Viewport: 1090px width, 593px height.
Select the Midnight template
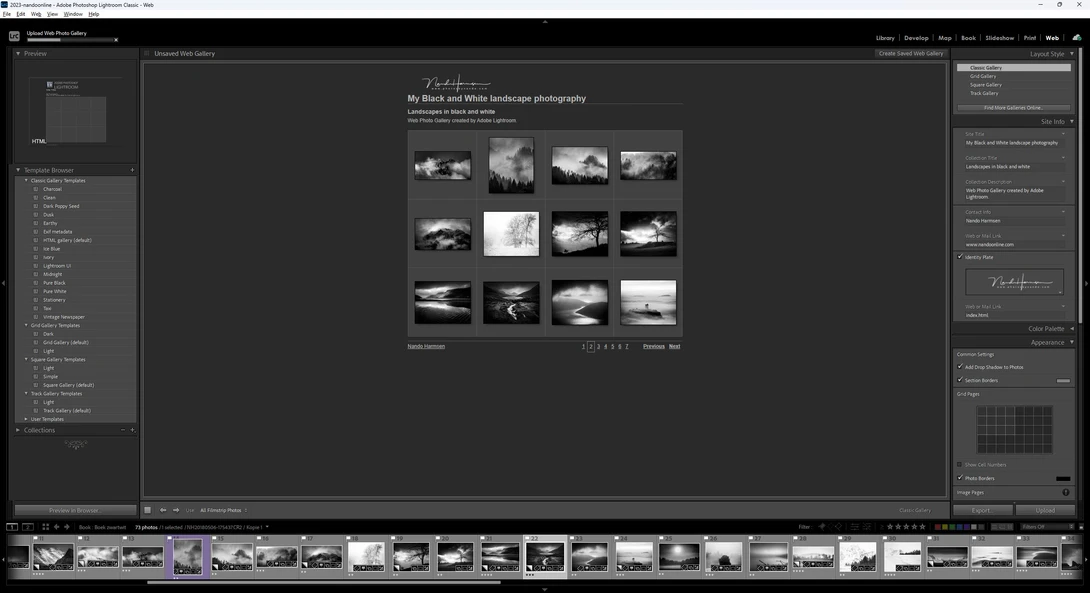coord(52,275)
